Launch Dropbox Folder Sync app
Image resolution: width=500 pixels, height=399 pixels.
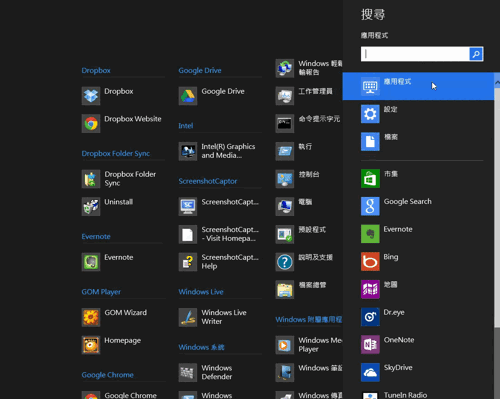(119, 179)
